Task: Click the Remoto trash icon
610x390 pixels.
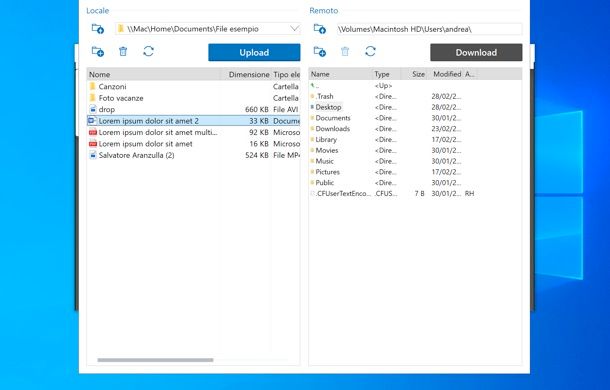Action: click(345, 51)
